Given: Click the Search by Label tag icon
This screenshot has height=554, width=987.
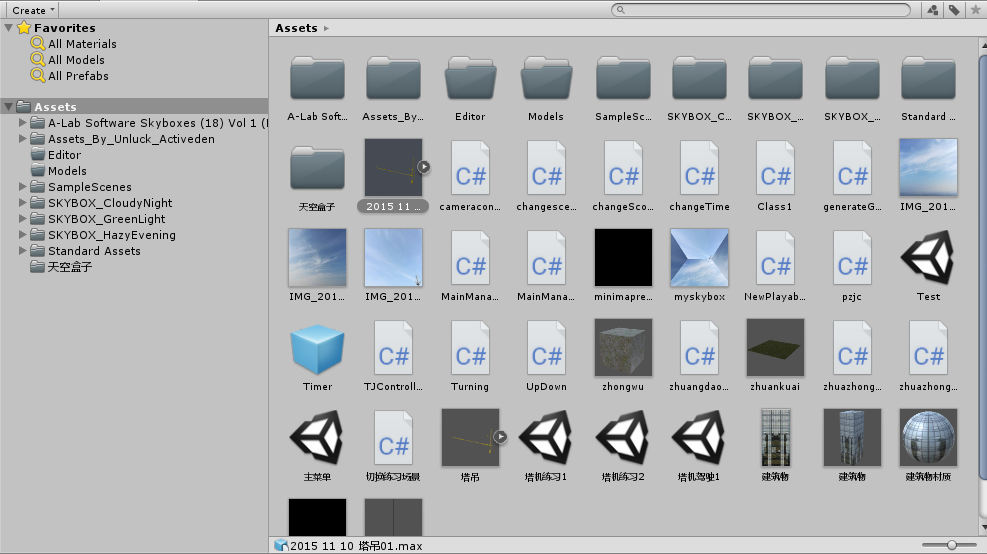Looking at the screenshot, I should (x=954, y=10).
